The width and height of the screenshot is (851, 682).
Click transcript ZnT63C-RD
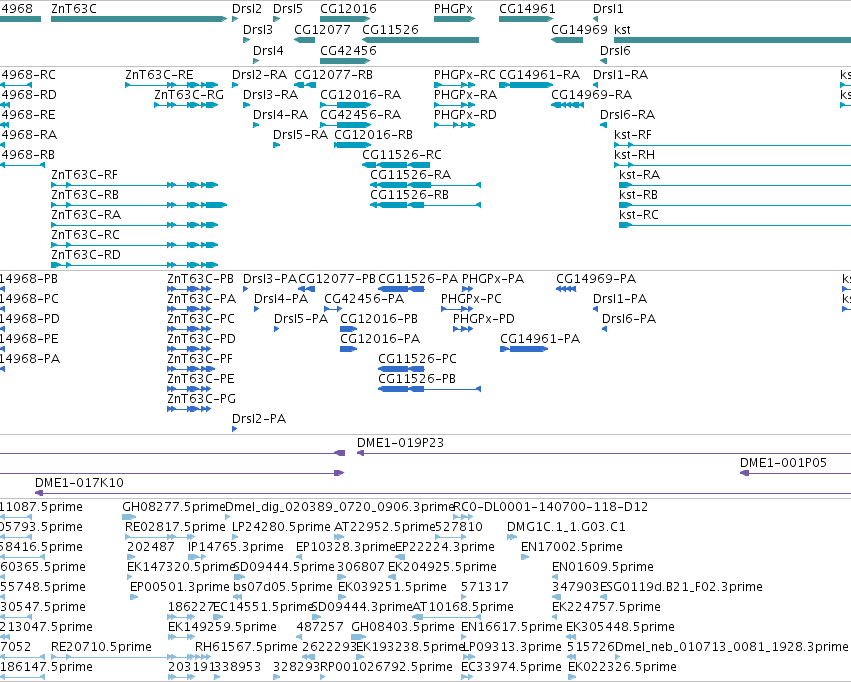(86, 254)
